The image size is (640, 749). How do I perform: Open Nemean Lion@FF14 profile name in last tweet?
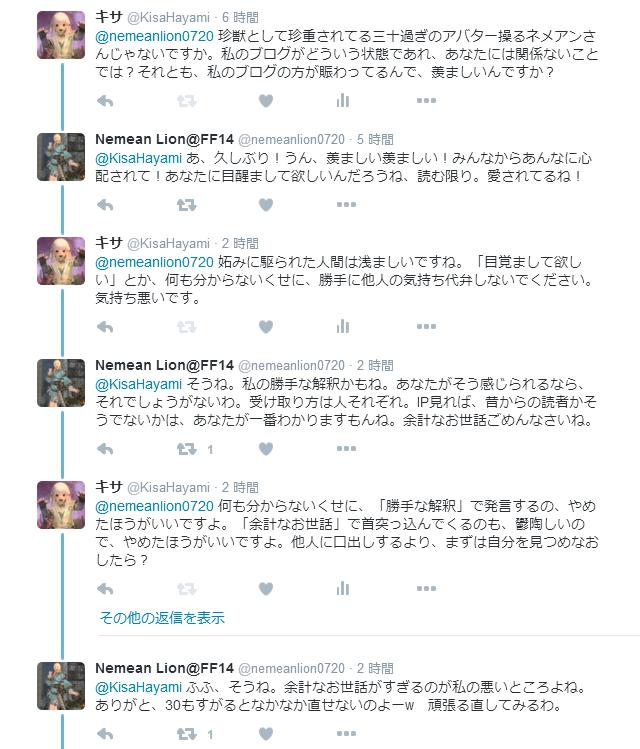[164, 668]
